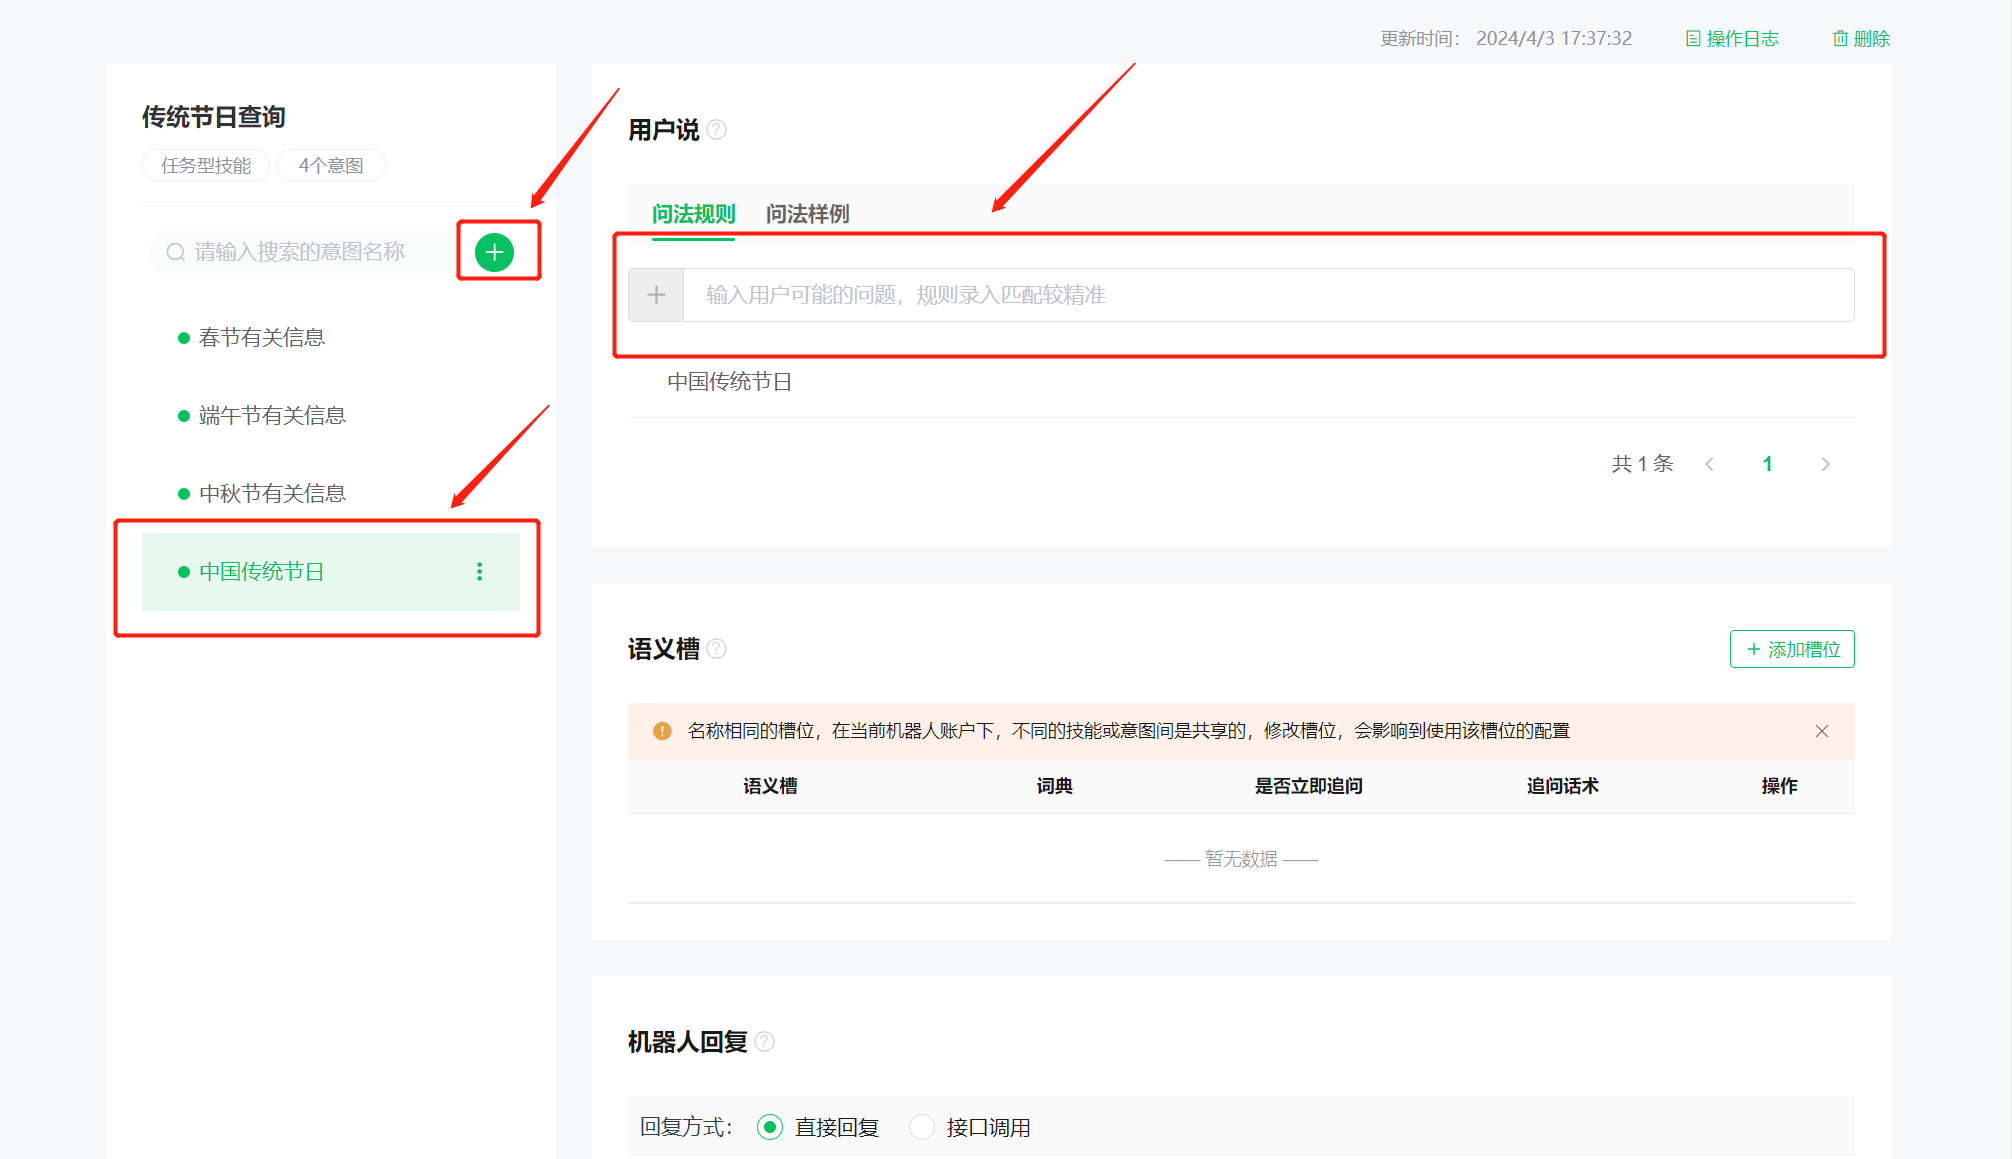Click the user question rule input field
Viewport: 2012px width, 1159px height.
pos(1266,295)
